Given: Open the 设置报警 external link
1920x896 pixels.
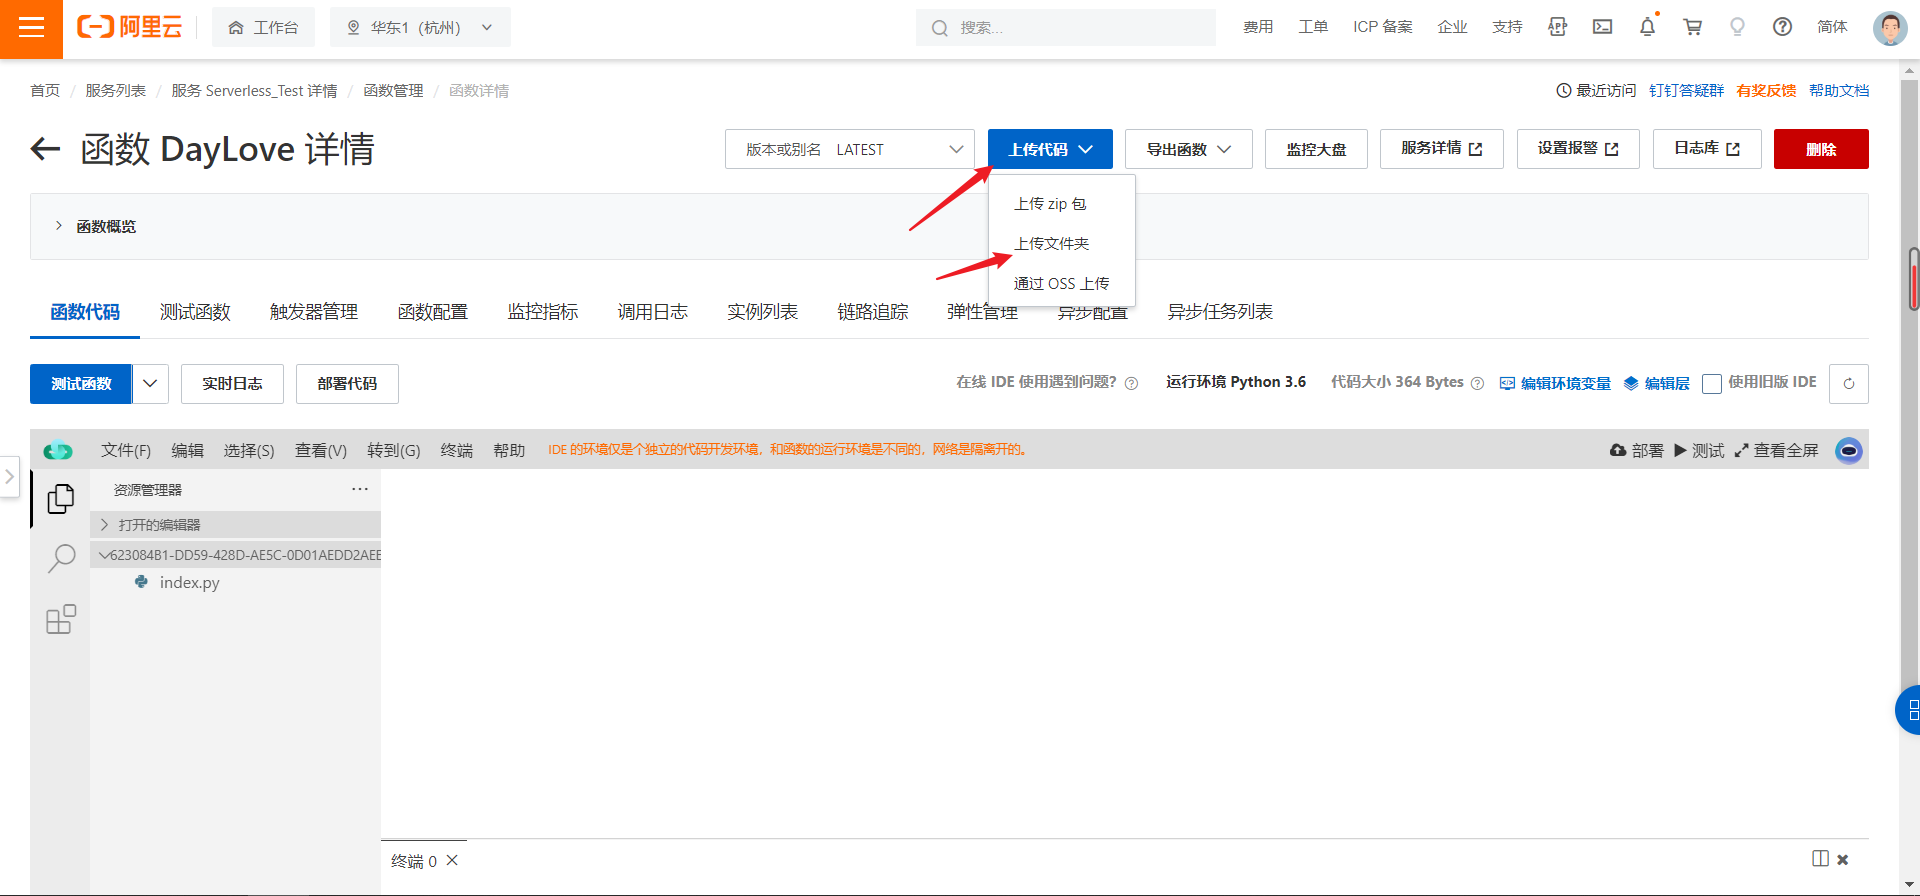Looking at the screenshot, I should click(x=1578, y=149).
